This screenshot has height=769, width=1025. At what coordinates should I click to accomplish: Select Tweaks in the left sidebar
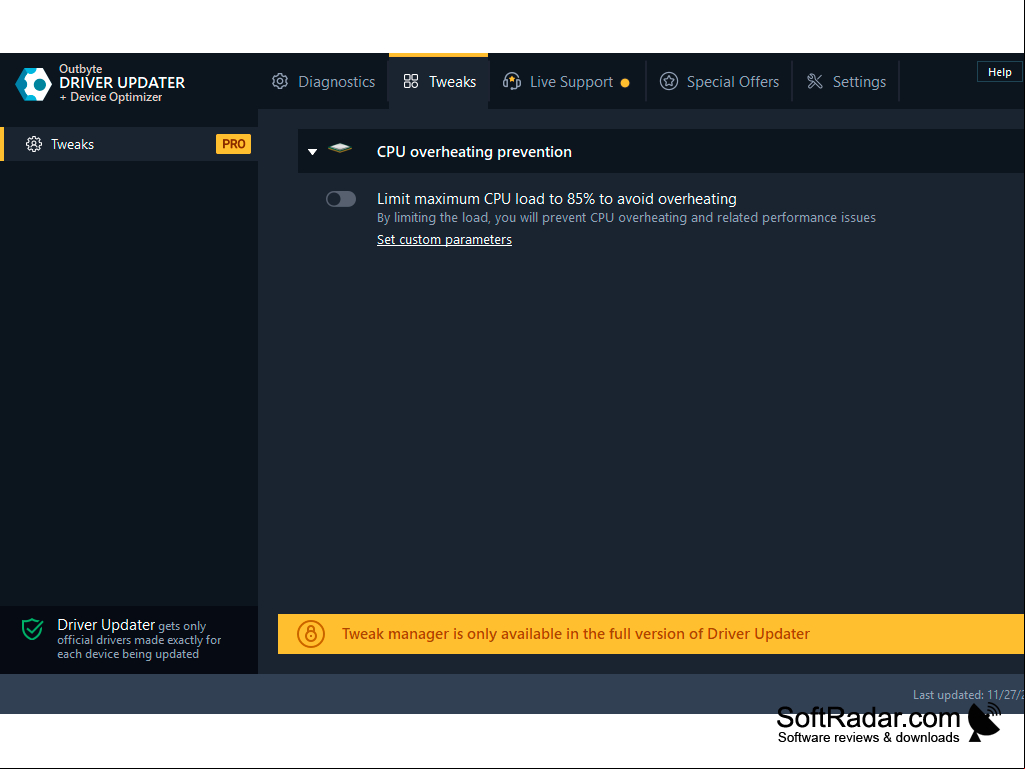coord(129,144)
